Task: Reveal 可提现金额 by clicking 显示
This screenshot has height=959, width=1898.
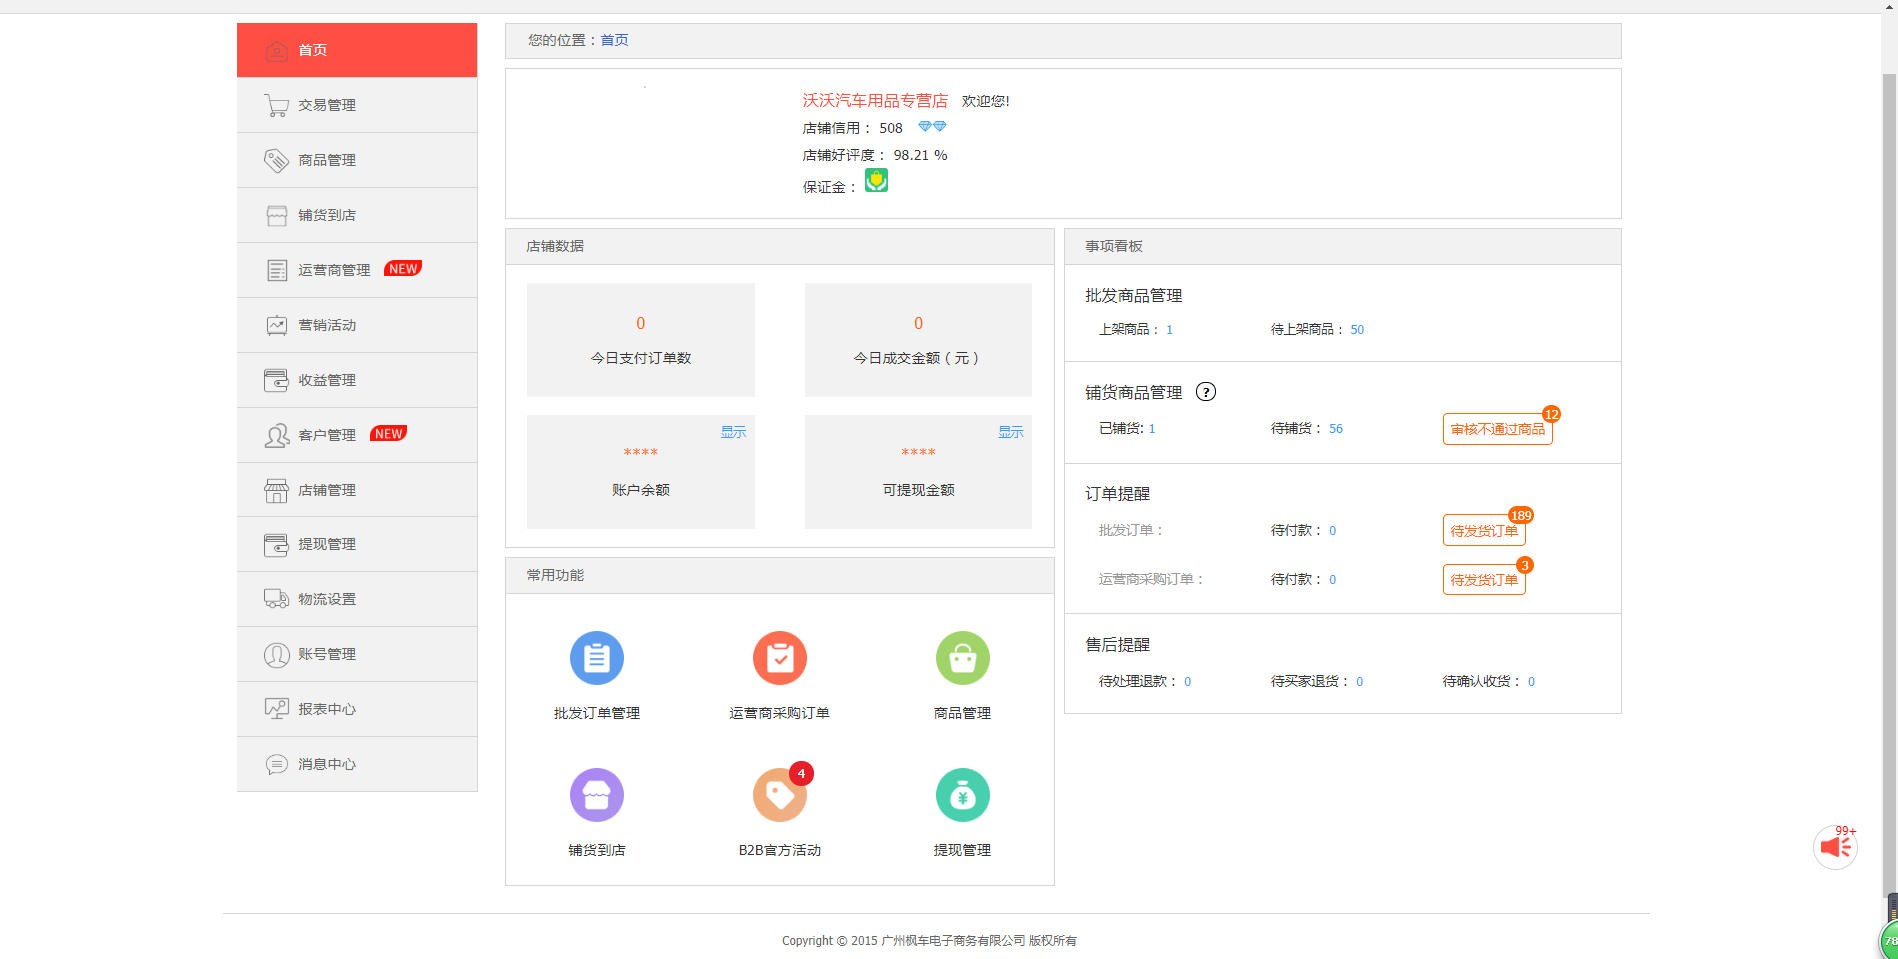Action: click(1010, 431)
